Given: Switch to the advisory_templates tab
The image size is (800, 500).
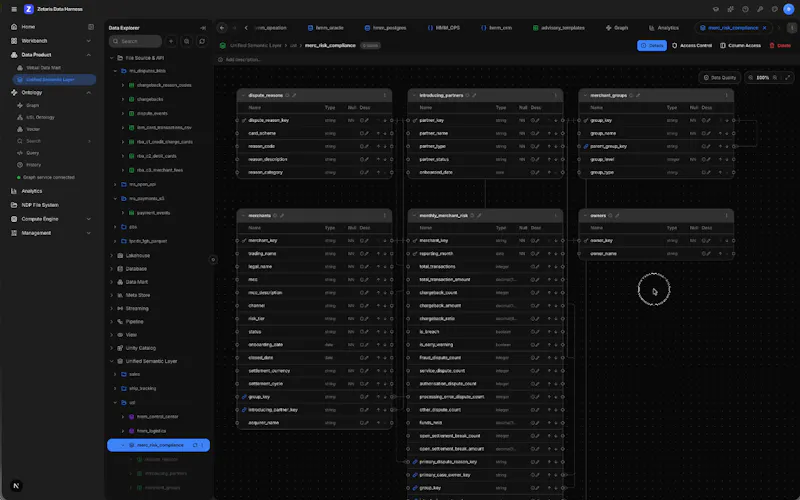Looking at the screenshot, I should click(x=559, y=28).
